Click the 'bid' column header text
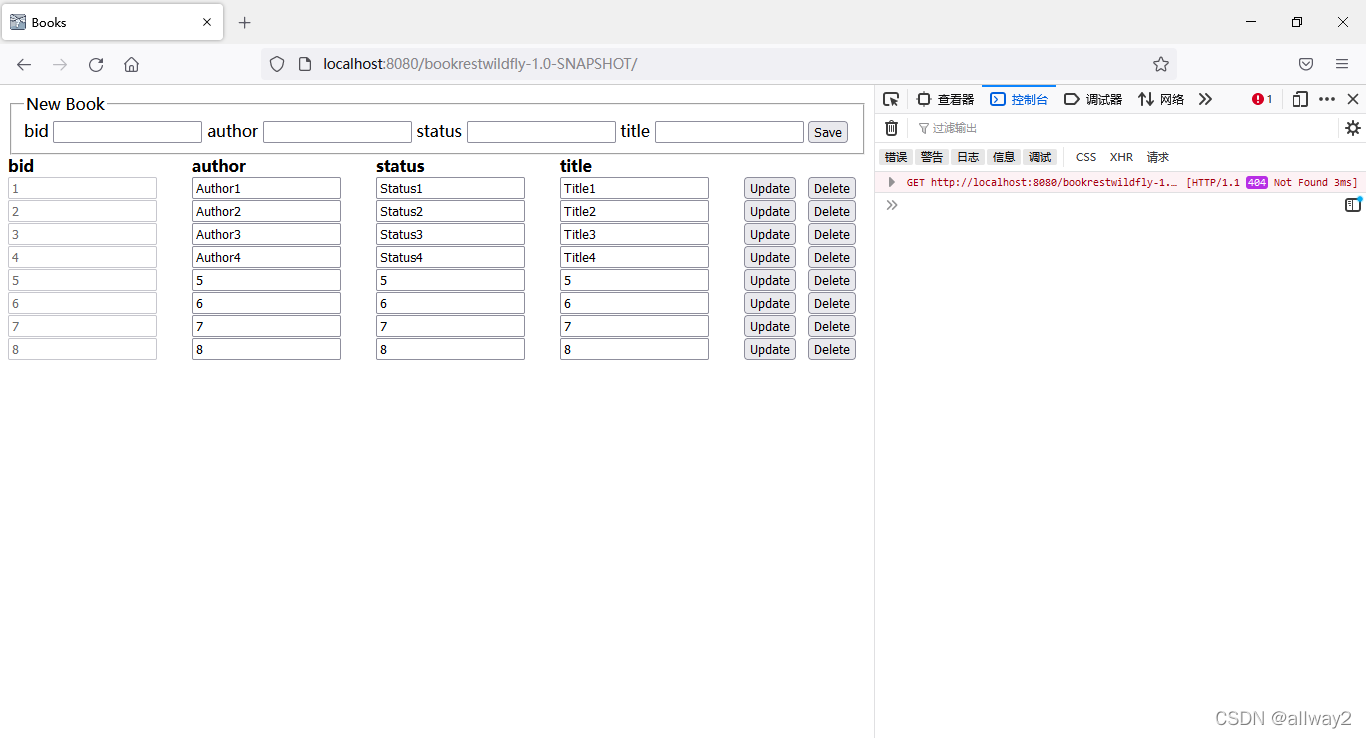1366x738 pixels. point(21,166)
